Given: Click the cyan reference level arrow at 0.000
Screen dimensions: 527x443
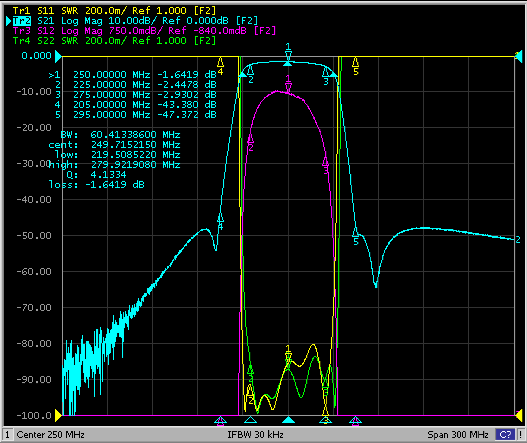Looking at the screenshot, I should 58,56.
